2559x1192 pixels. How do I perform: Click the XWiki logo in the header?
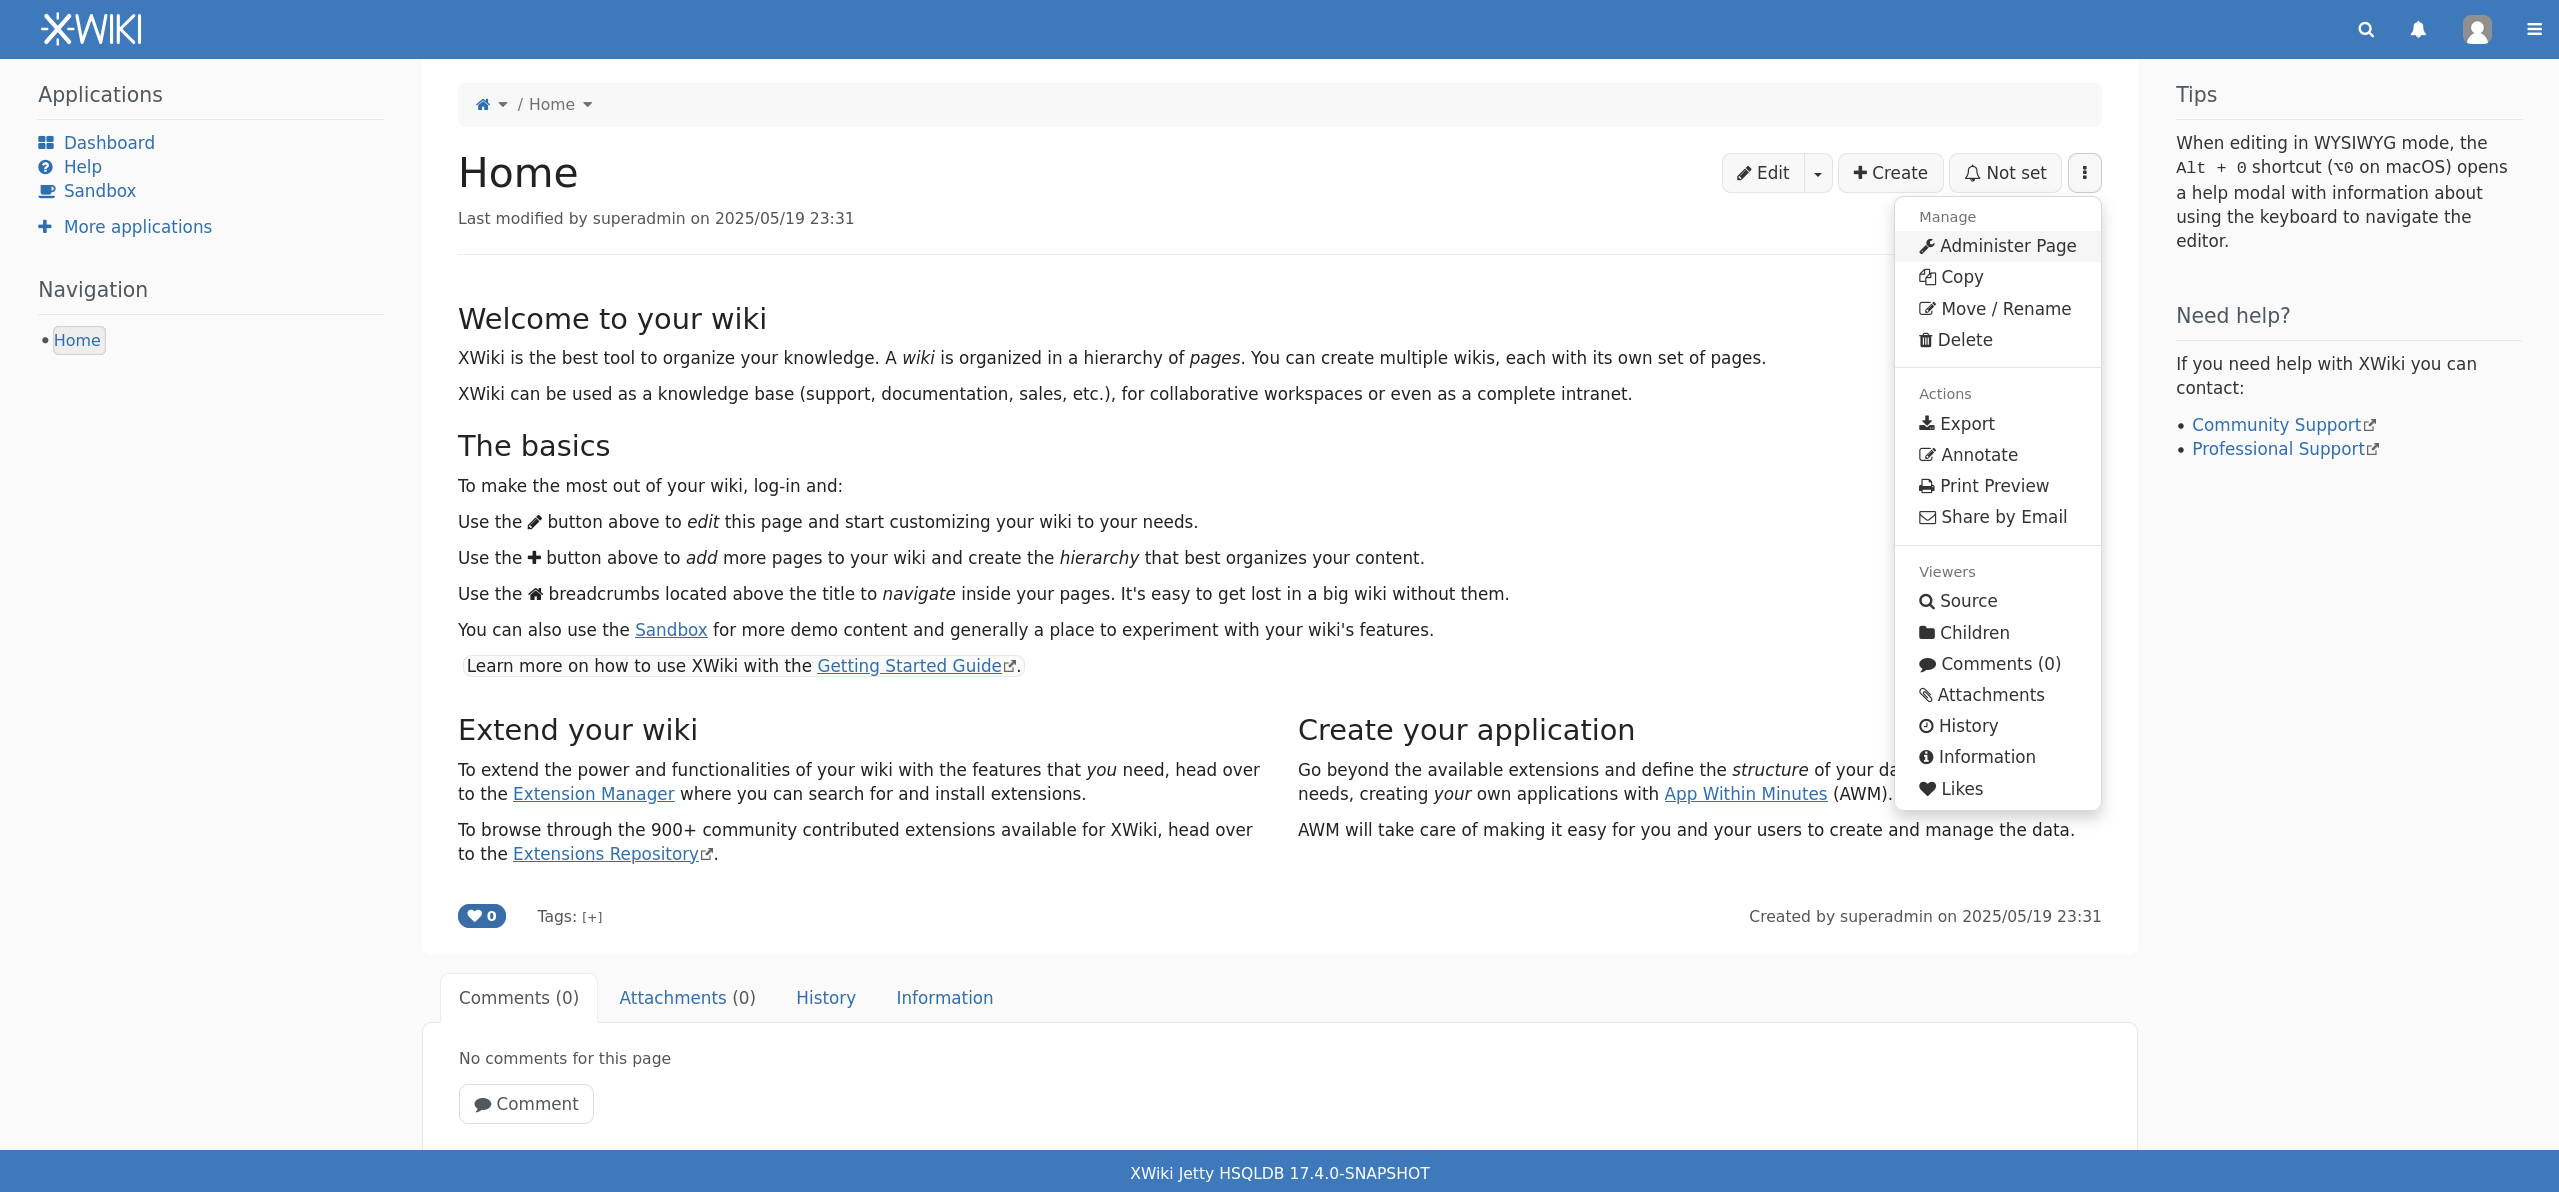[91, 29]
